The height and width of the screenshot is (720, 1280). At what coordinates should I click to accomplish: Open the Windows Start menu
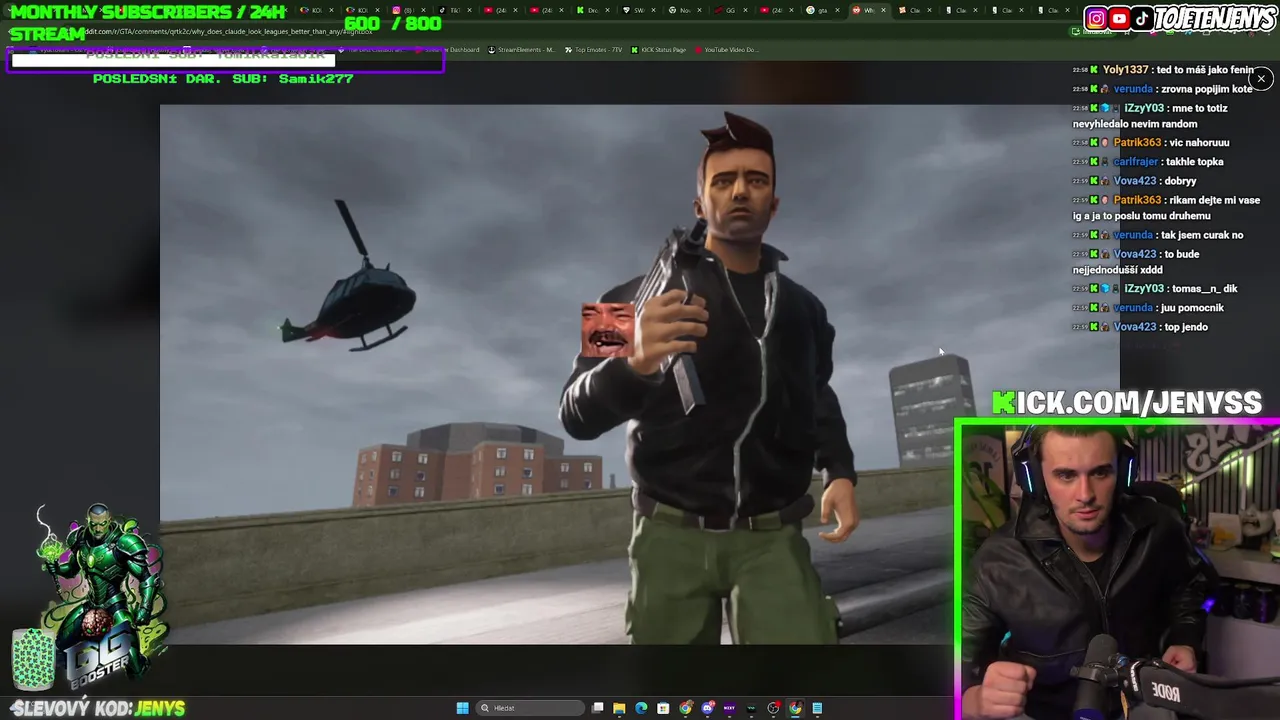click(x=462, y=708)
